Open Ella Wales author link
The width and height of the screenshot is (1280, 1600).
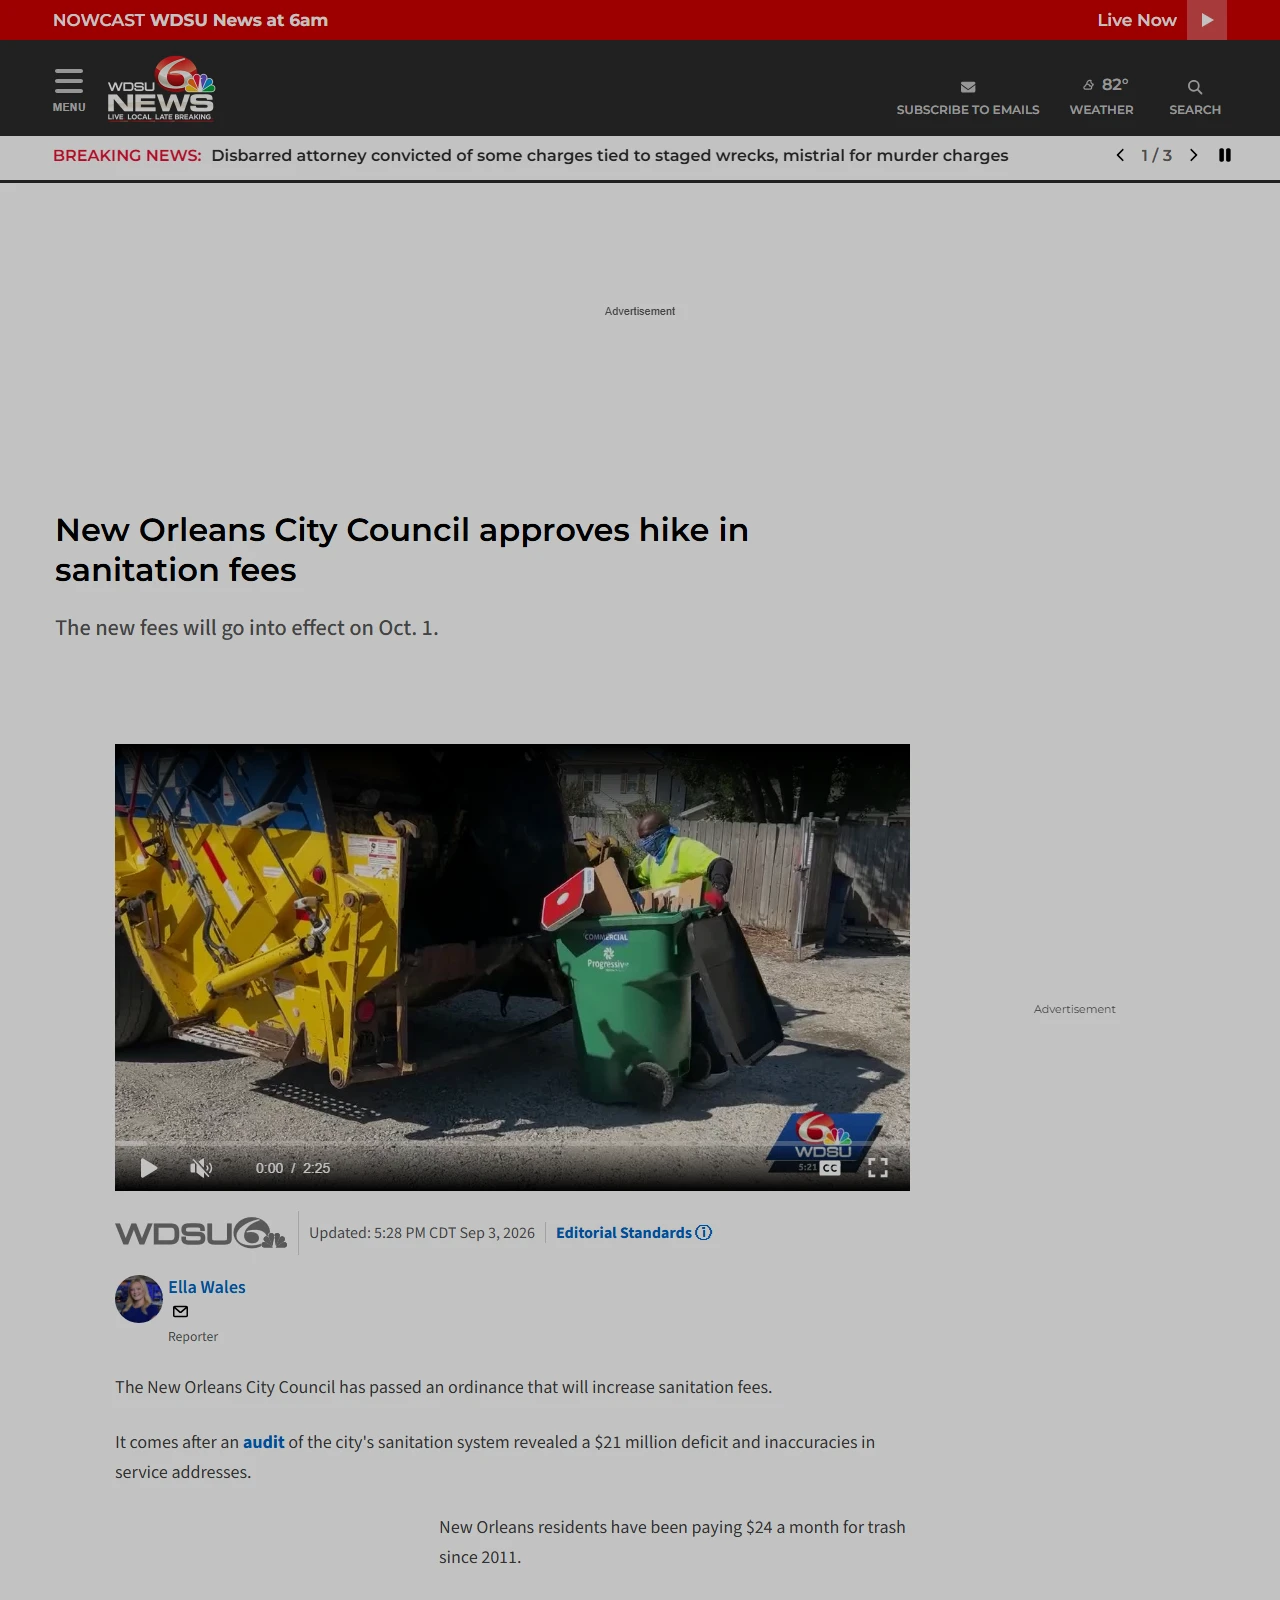tap(207, 1287)
